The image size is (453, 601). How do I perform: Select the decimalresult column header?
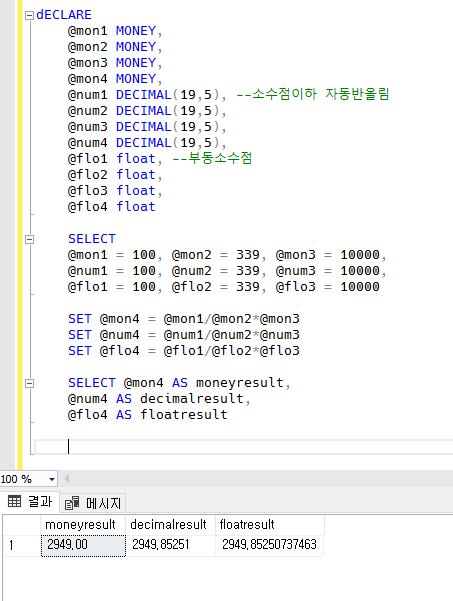pos(171,525)
